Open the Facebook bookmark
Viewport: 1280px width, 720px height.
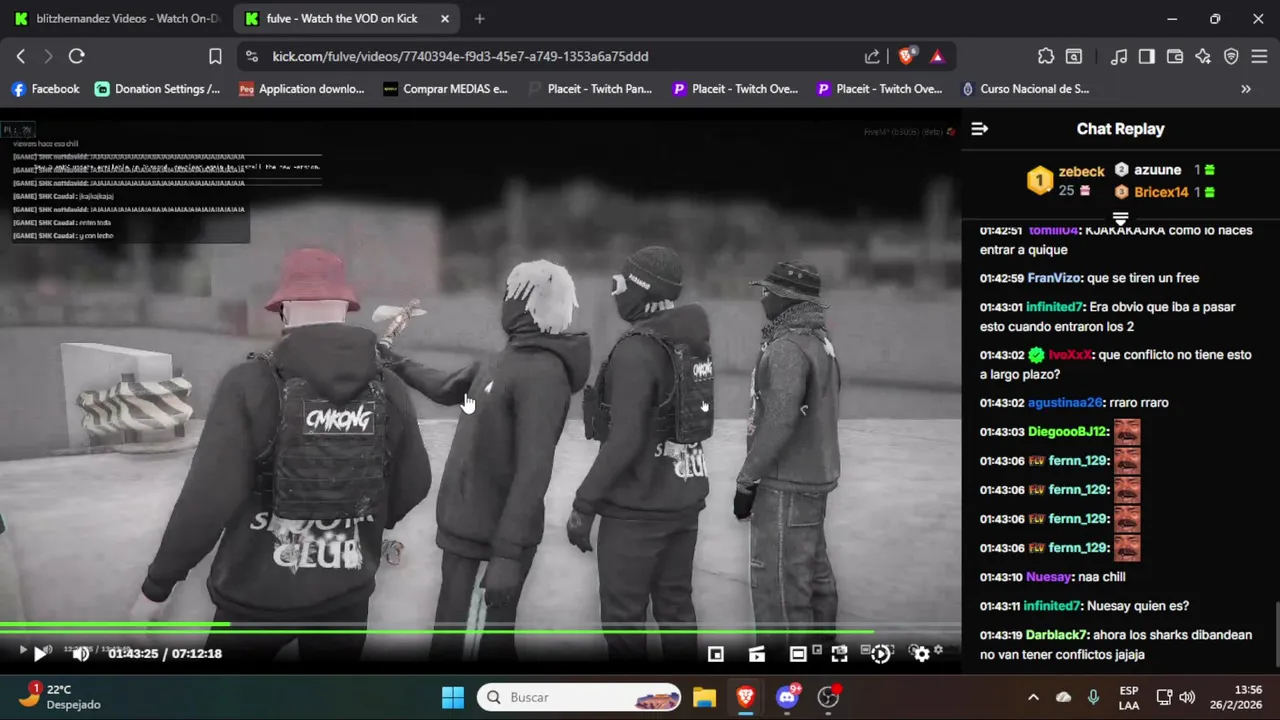(45, 89)
